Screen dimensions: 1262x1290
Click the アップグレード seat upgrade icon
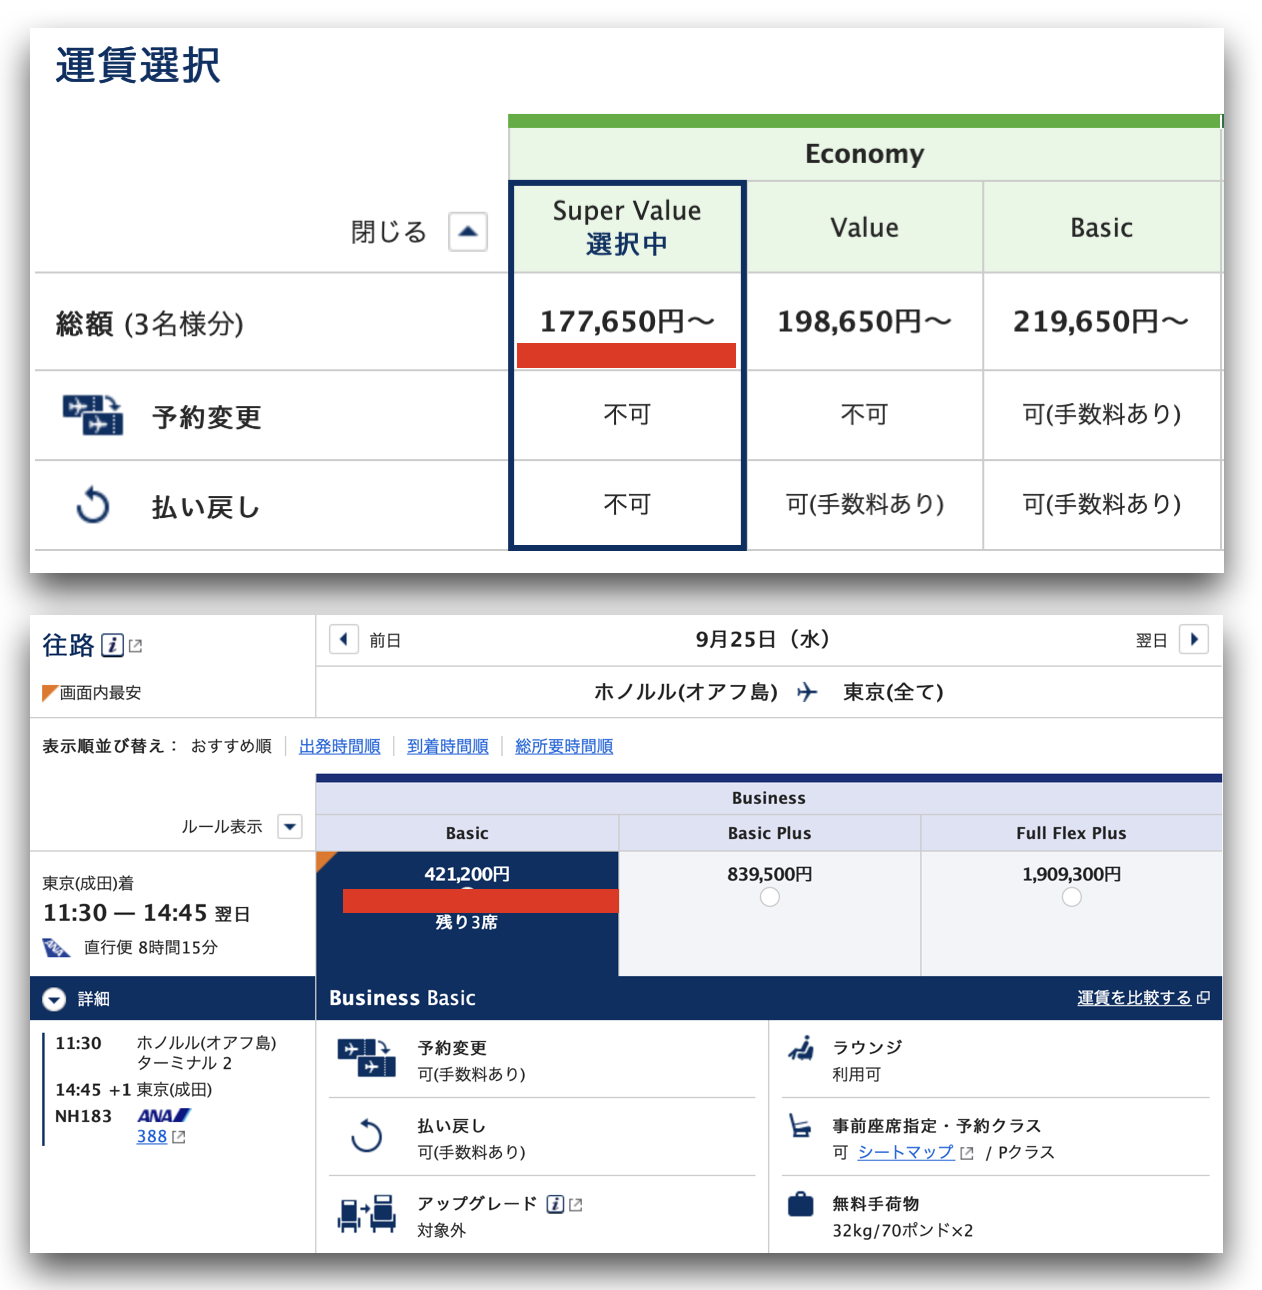[367, 1214]
